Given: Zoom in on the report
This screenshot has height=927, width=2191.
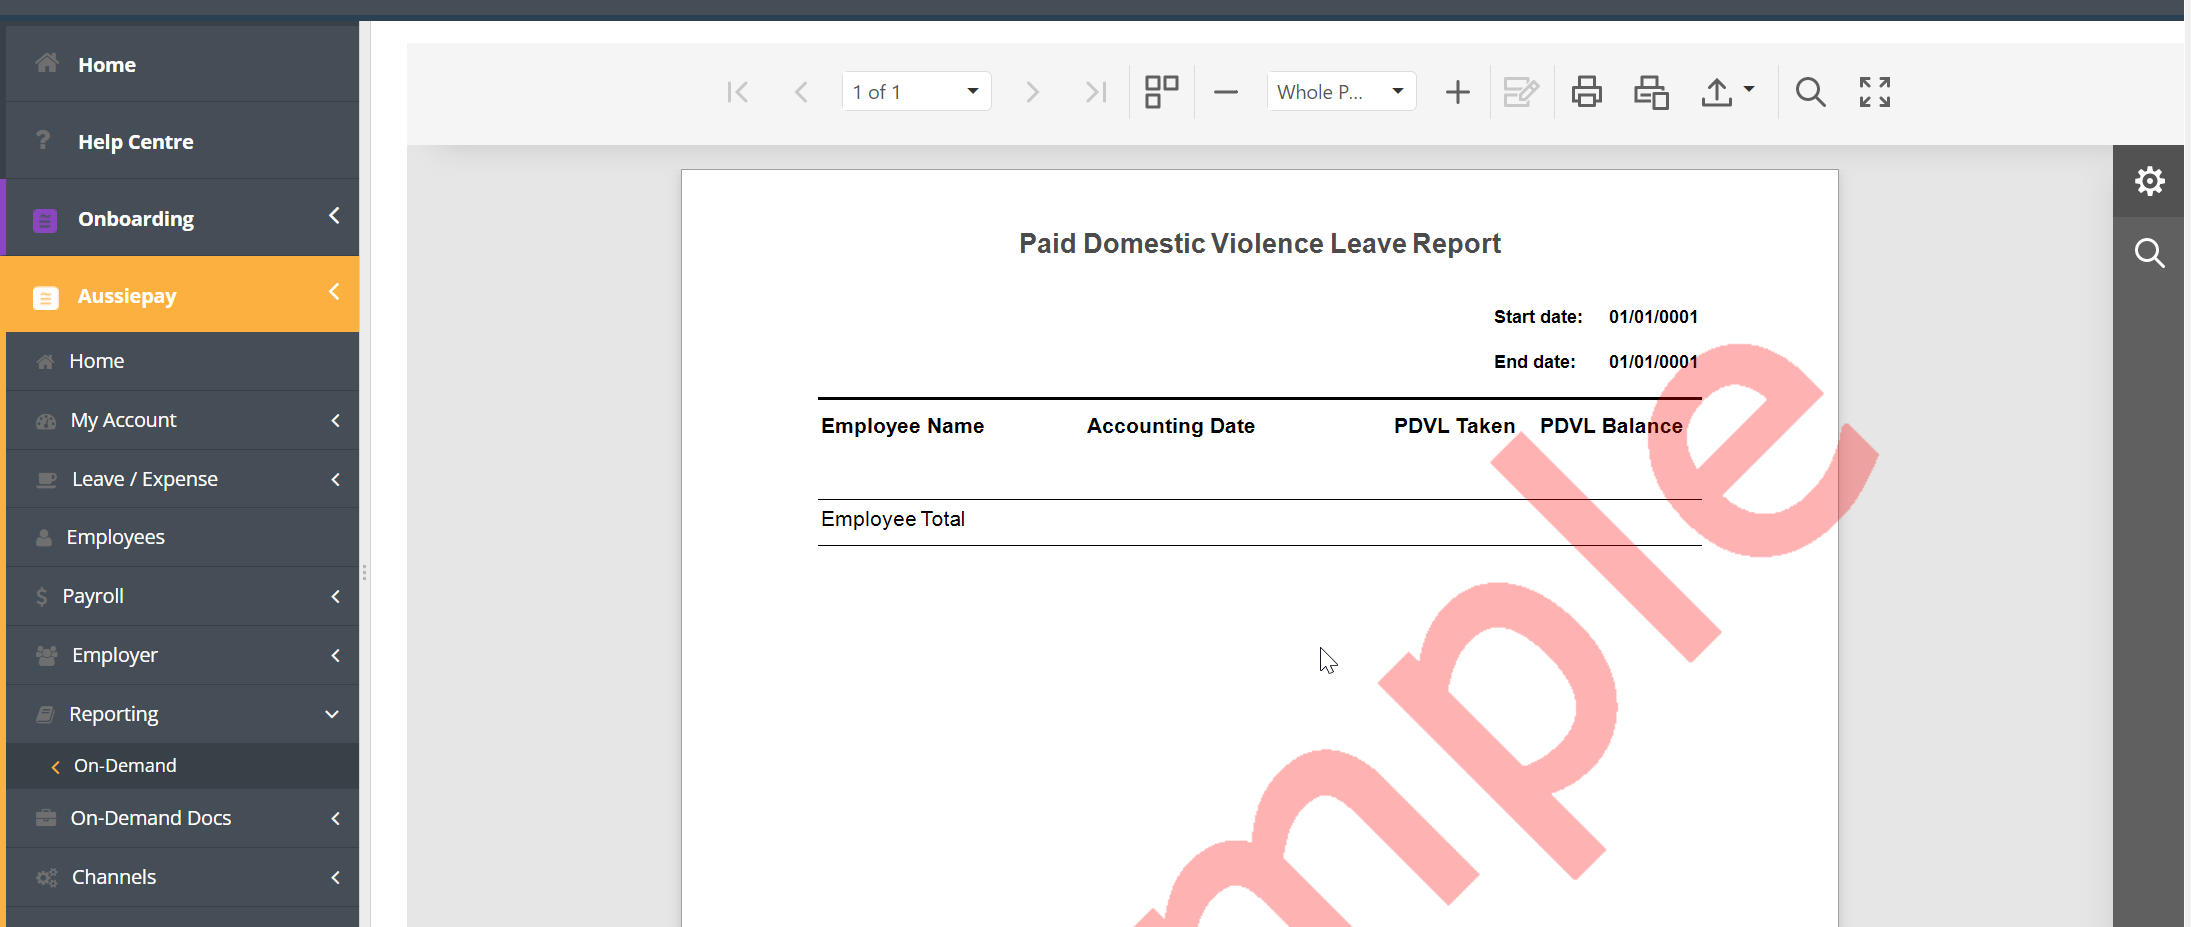Looking at the screenshot, I should point(1458,92).
